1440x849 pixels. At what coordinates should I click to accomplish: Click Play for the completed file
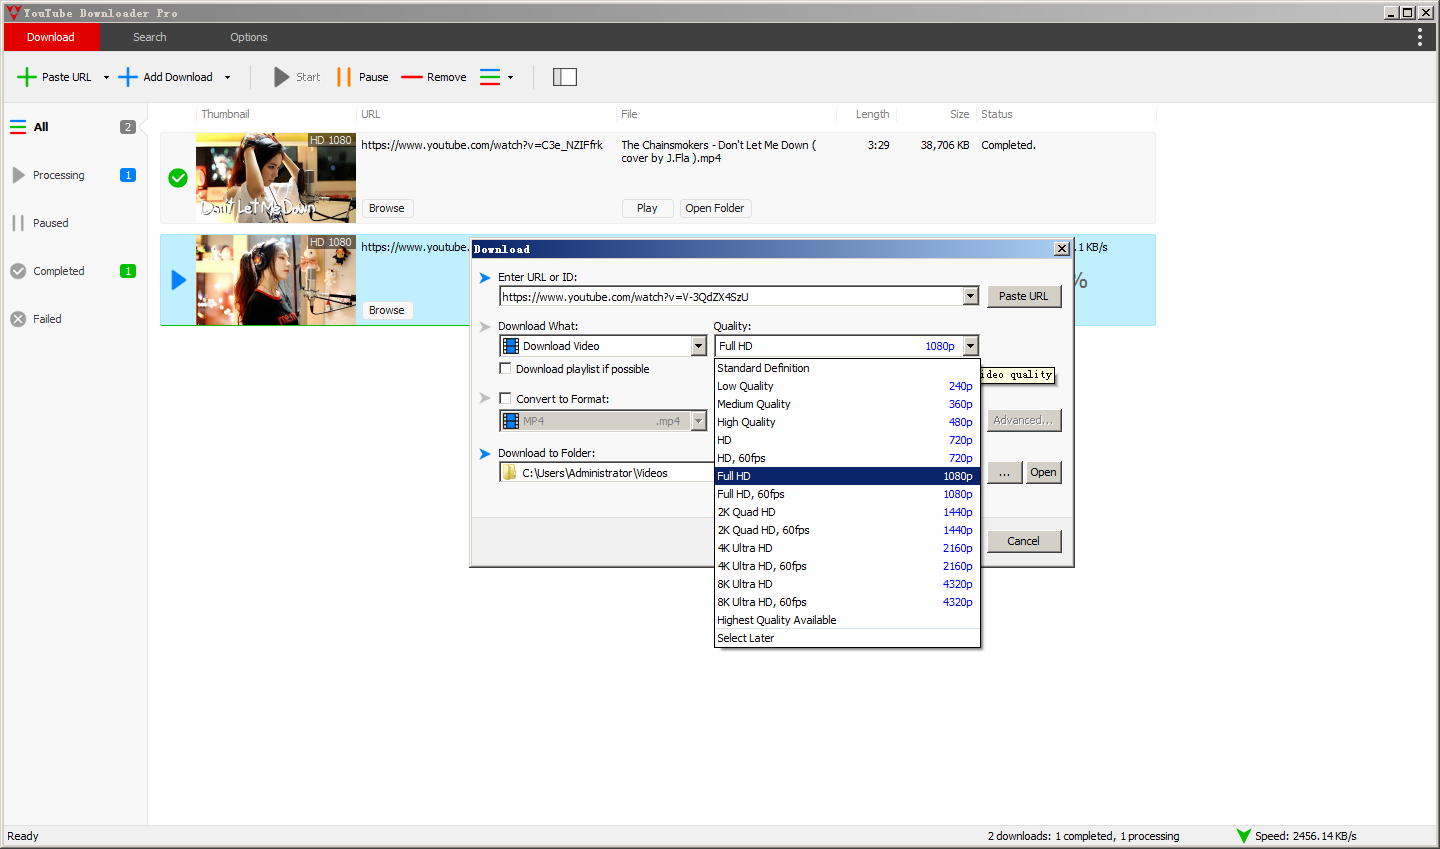647,208
